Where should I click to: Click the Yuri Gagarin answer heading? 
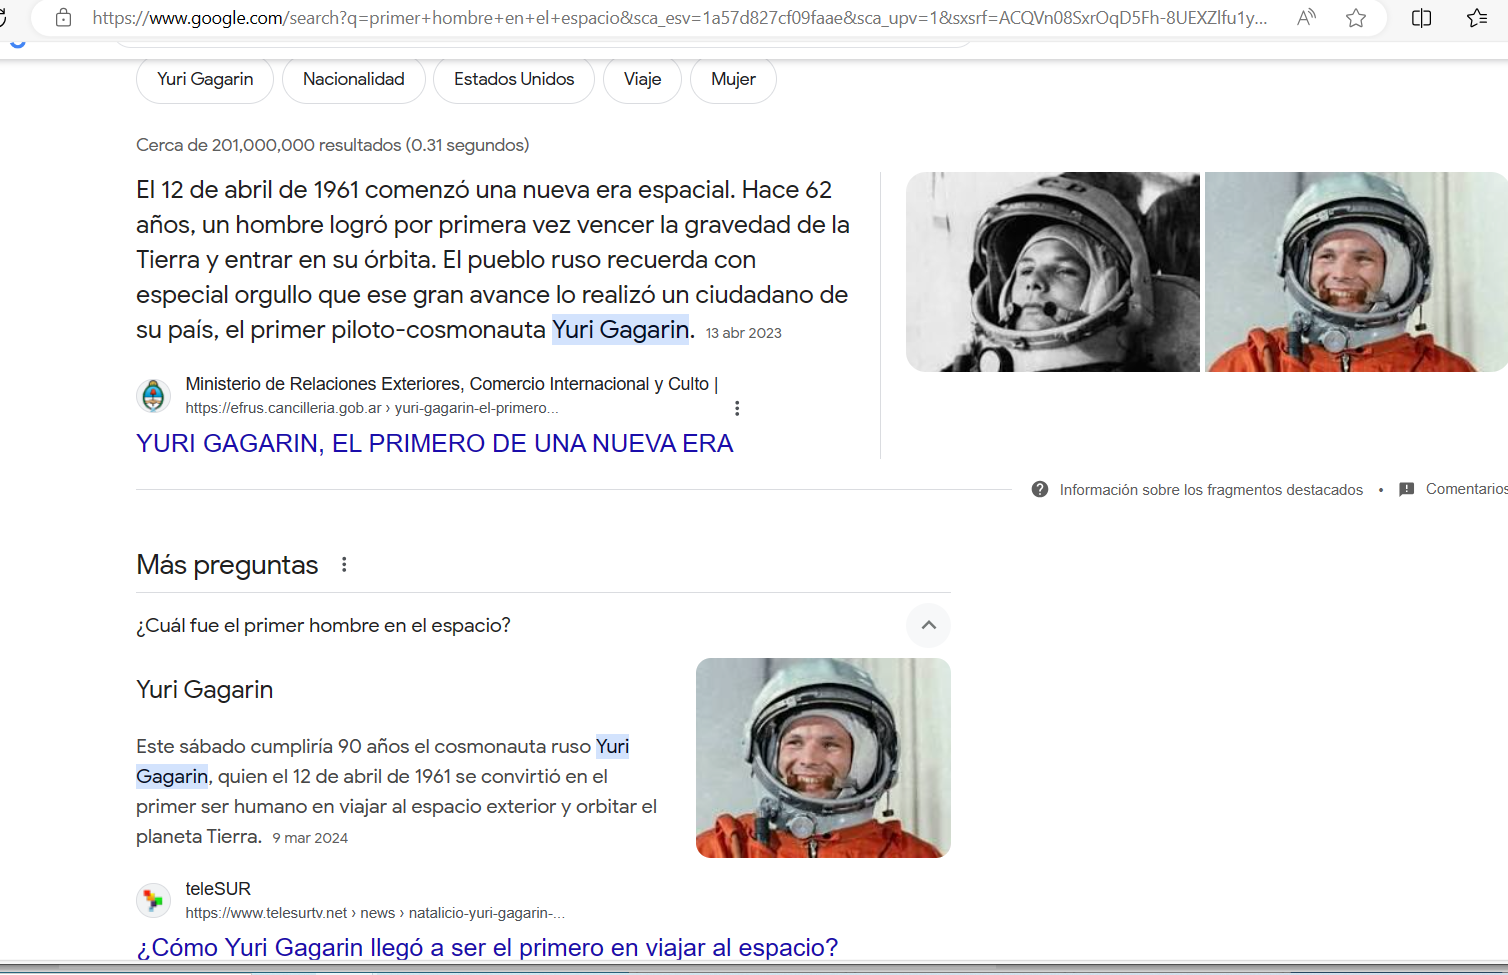(205, 689)
